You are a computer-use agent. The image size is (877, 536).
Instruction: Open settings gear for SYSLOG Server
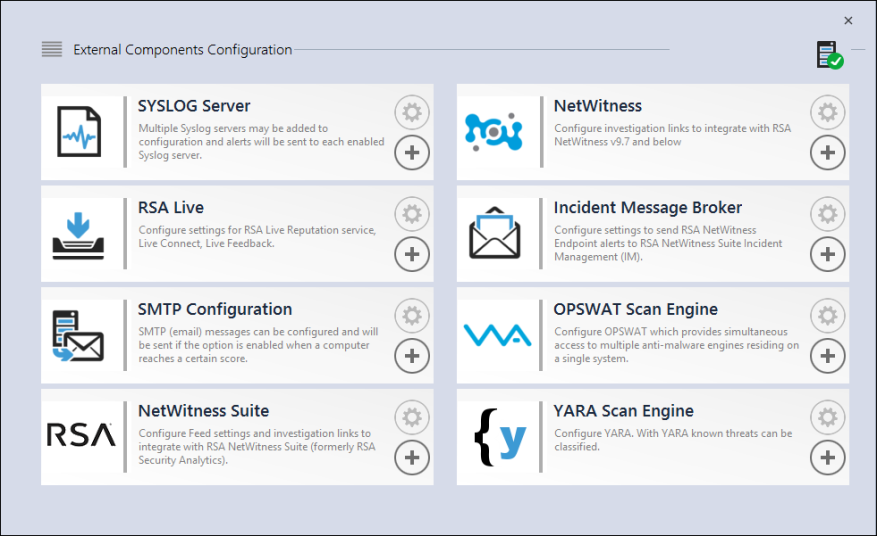[412, 112]
